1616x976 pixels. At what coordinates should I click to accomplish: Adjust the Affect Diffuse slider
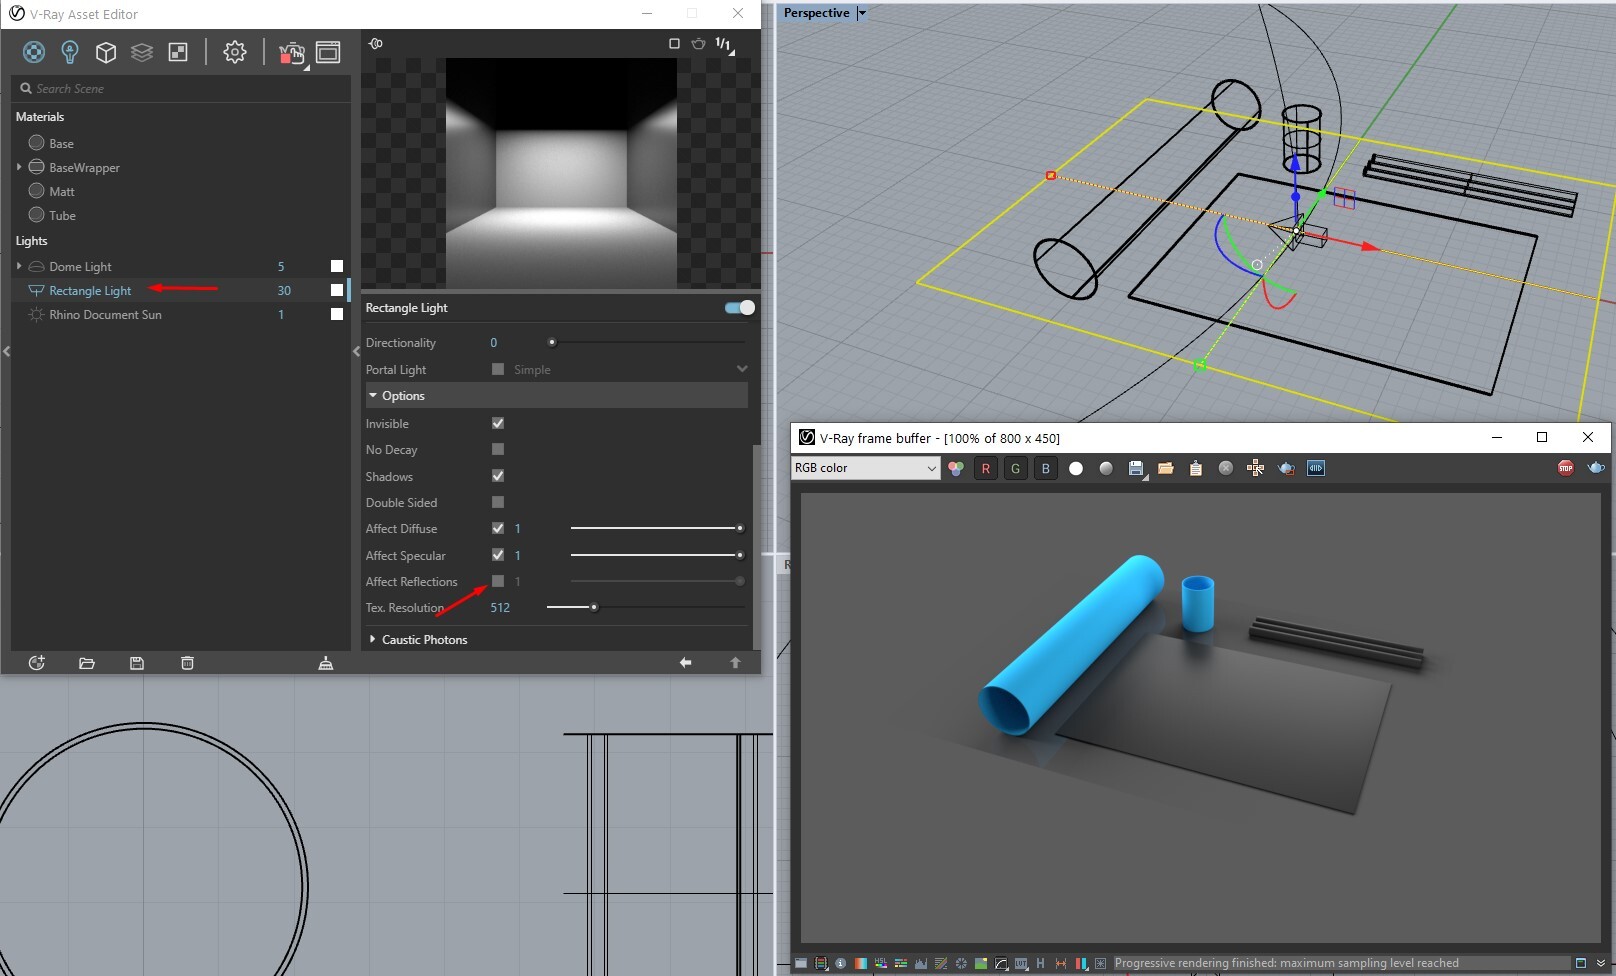(657, 528)
